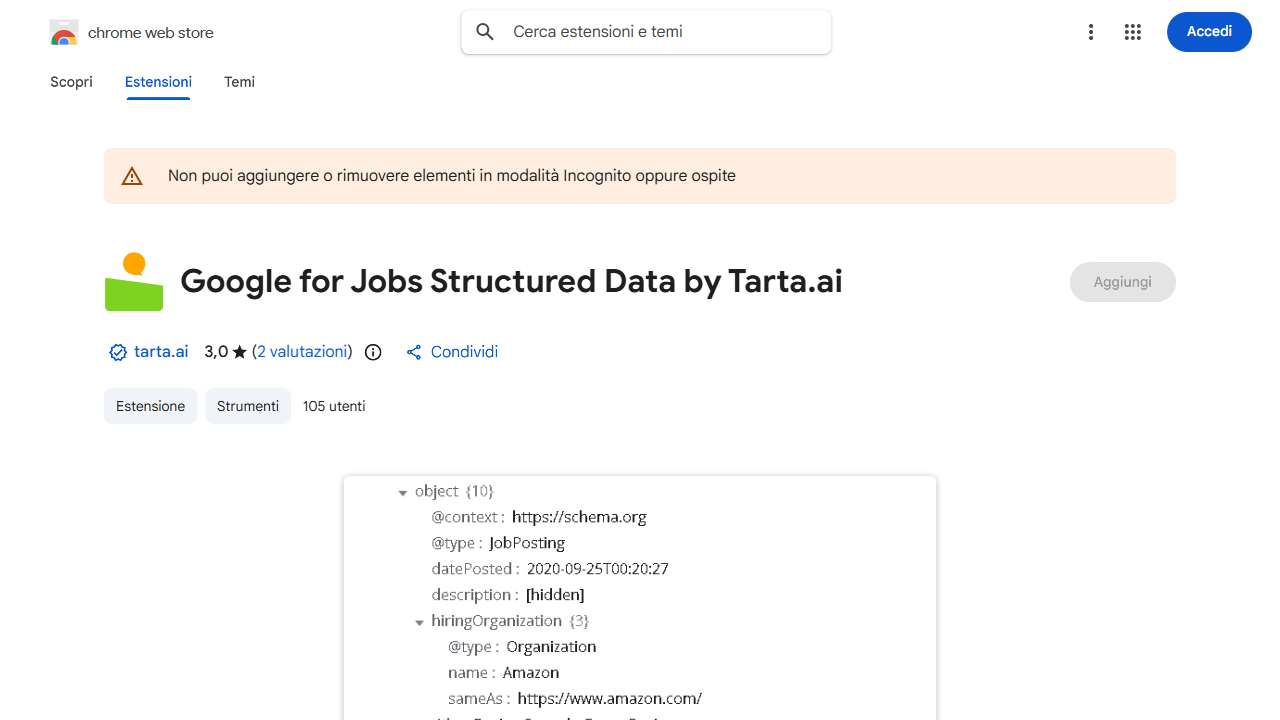The width and height of the screenshot is (1280, 720).
Task: Click the extension's green logo icon
Action: click(x=133, y=281)
